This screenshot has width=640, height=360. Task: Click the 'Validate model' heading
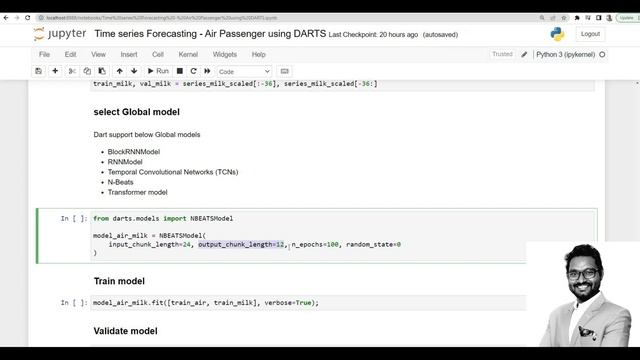[x=125, y=331]
